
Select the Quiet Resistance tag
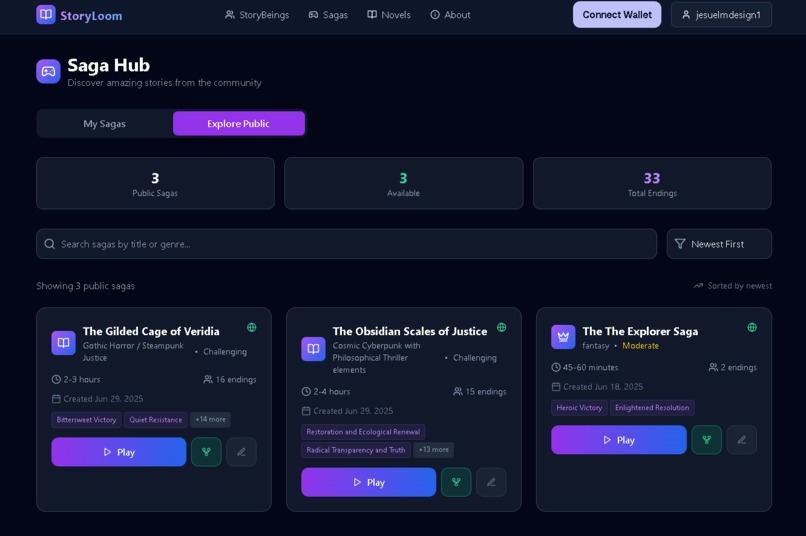(x=156, y=420)
